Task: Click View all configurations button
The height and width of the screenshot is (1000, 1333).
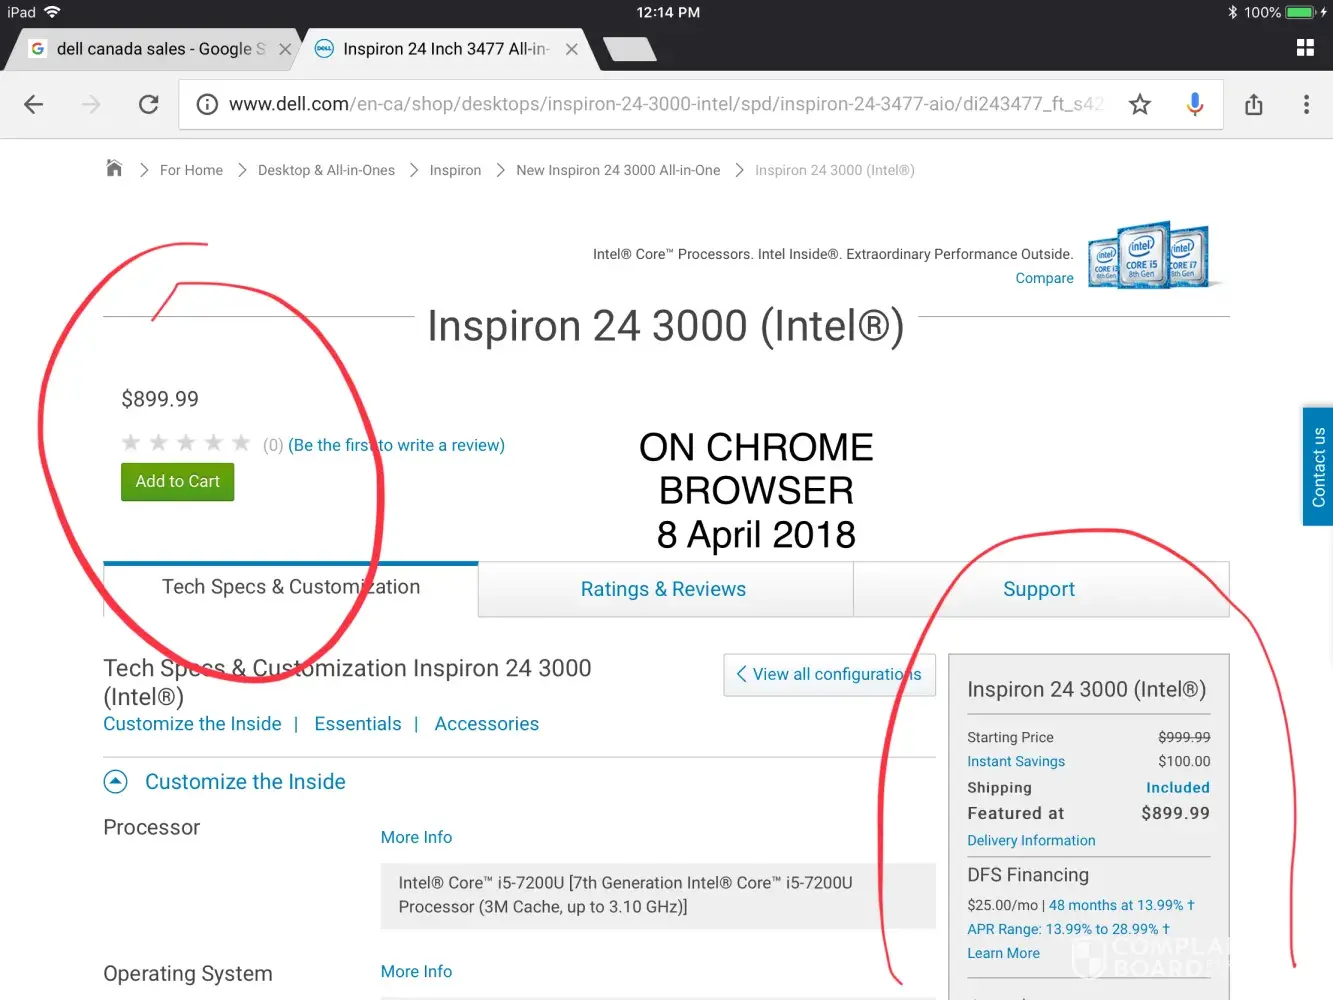Action: 829,675
